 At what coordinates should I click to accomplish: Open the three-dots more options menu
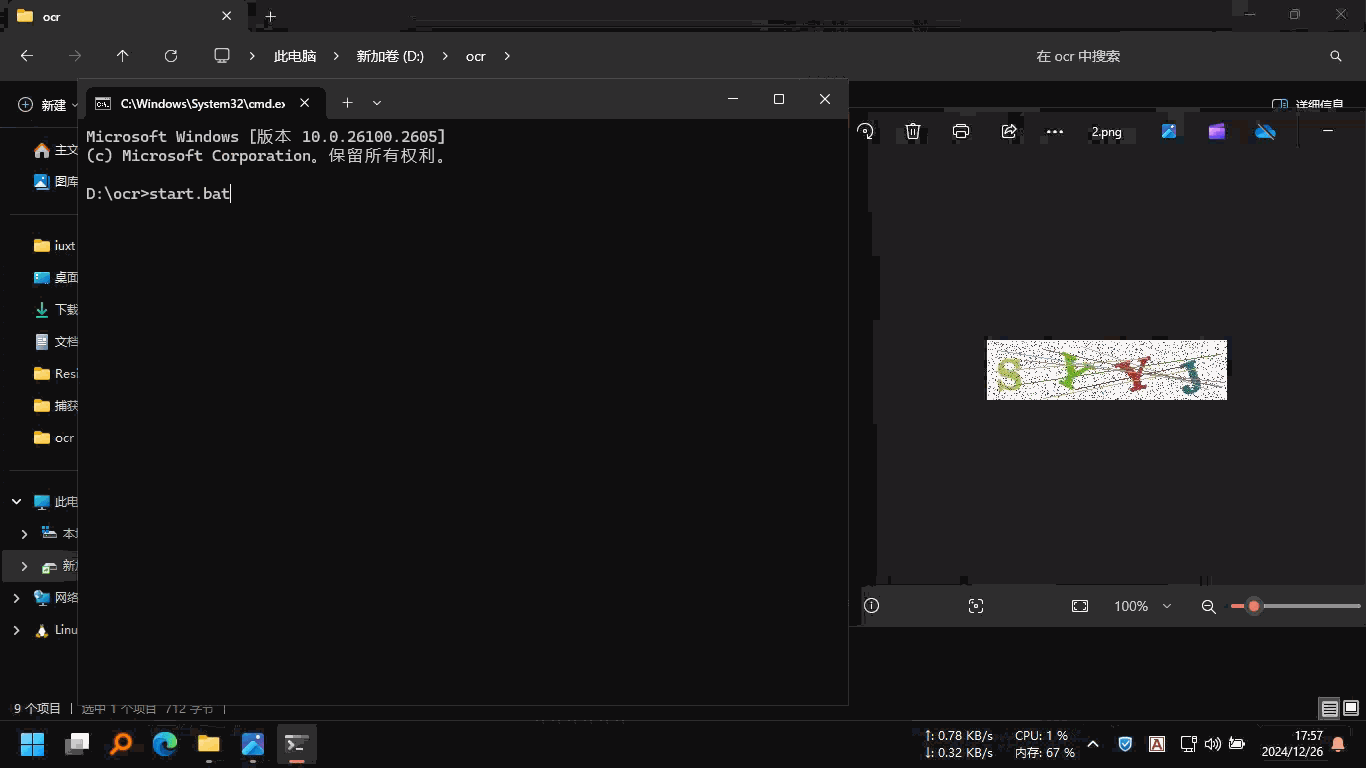tap(1055, 131)
